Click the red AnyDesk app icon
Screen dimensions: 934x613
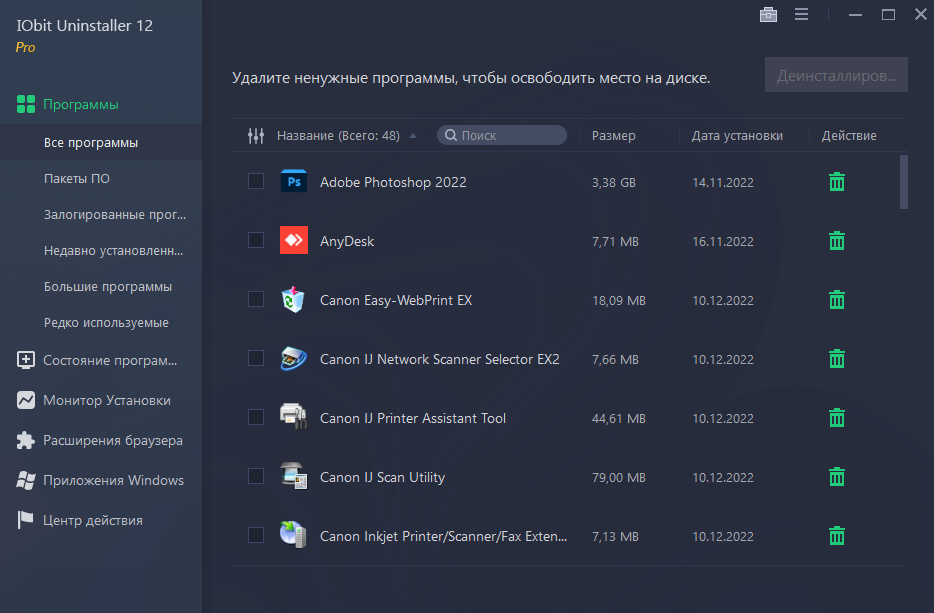point(294,240)
